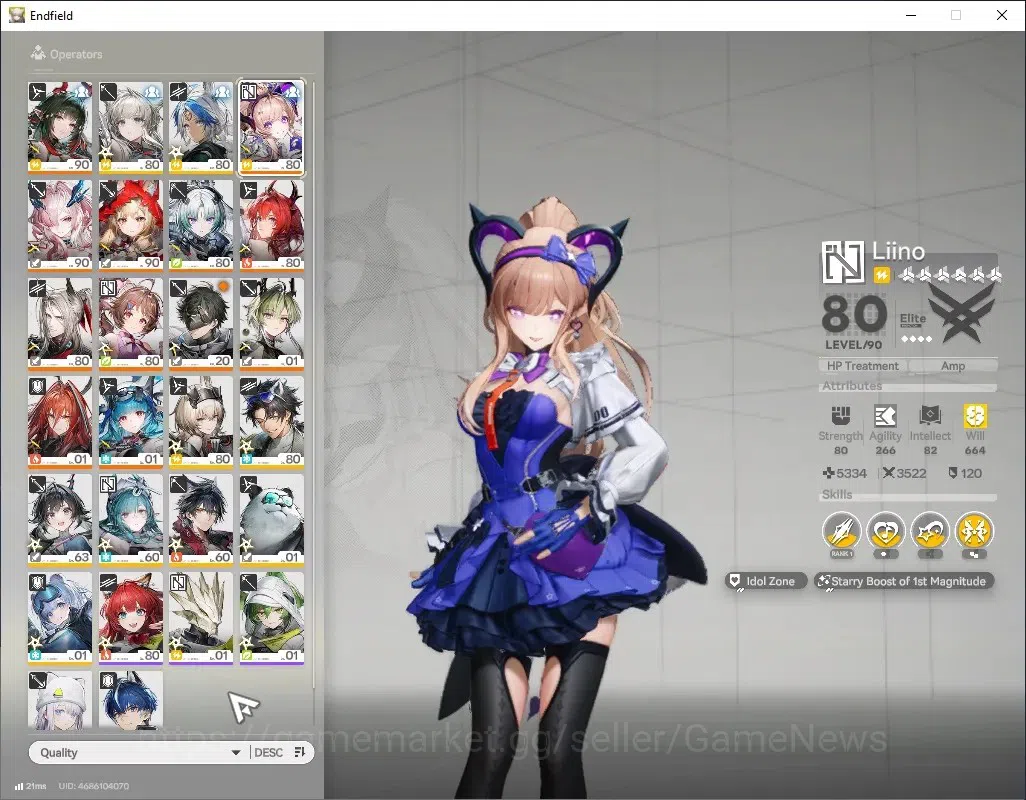Click the Elite rank wings emblem
Viewport: 1026px width, 800px height.
tap(961, 316)
